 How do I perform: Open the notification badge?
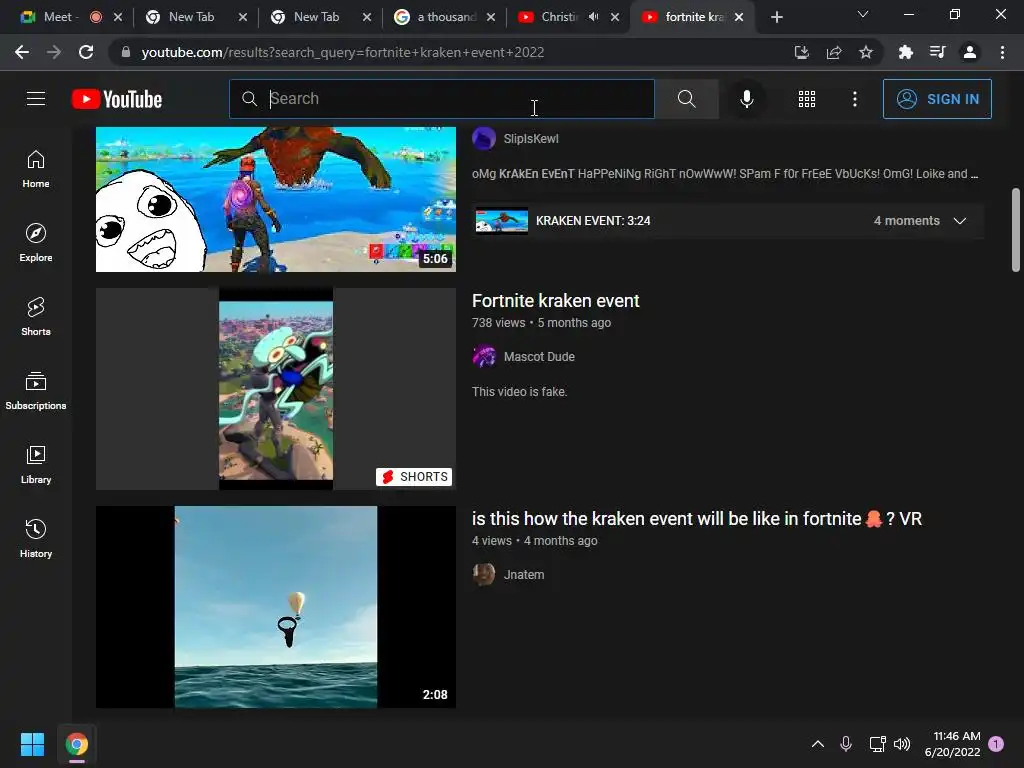pos(996,744)
